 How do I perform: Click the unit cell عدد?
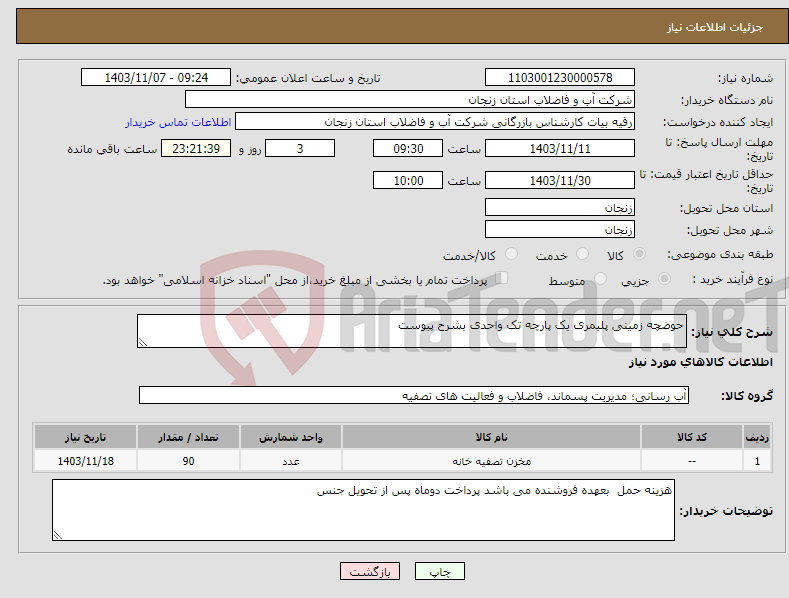click(291, 461)
